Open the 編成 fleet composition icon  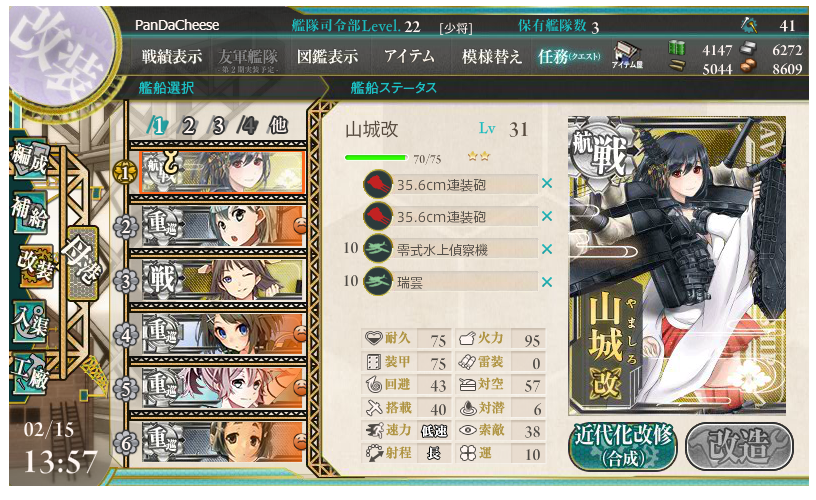pyautogui.click(x=30, y=159)
